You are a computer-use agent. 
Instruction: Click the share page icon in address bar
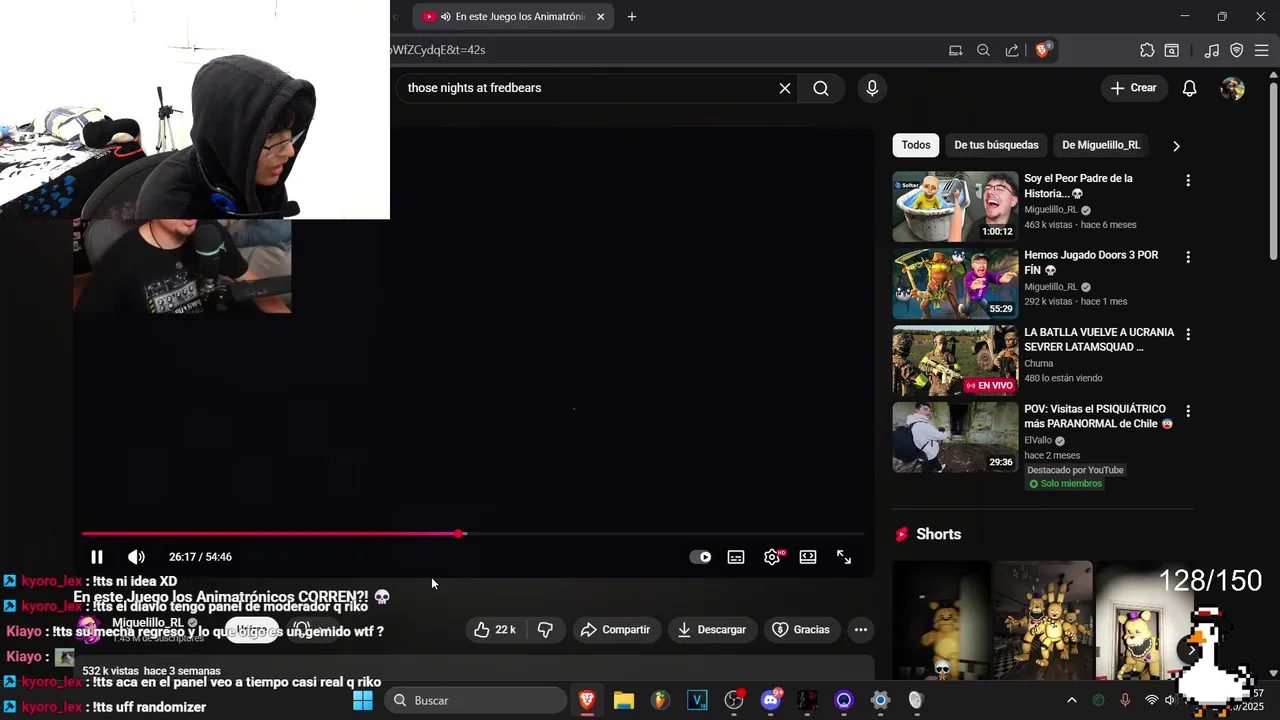click(x=1012, y=50)
